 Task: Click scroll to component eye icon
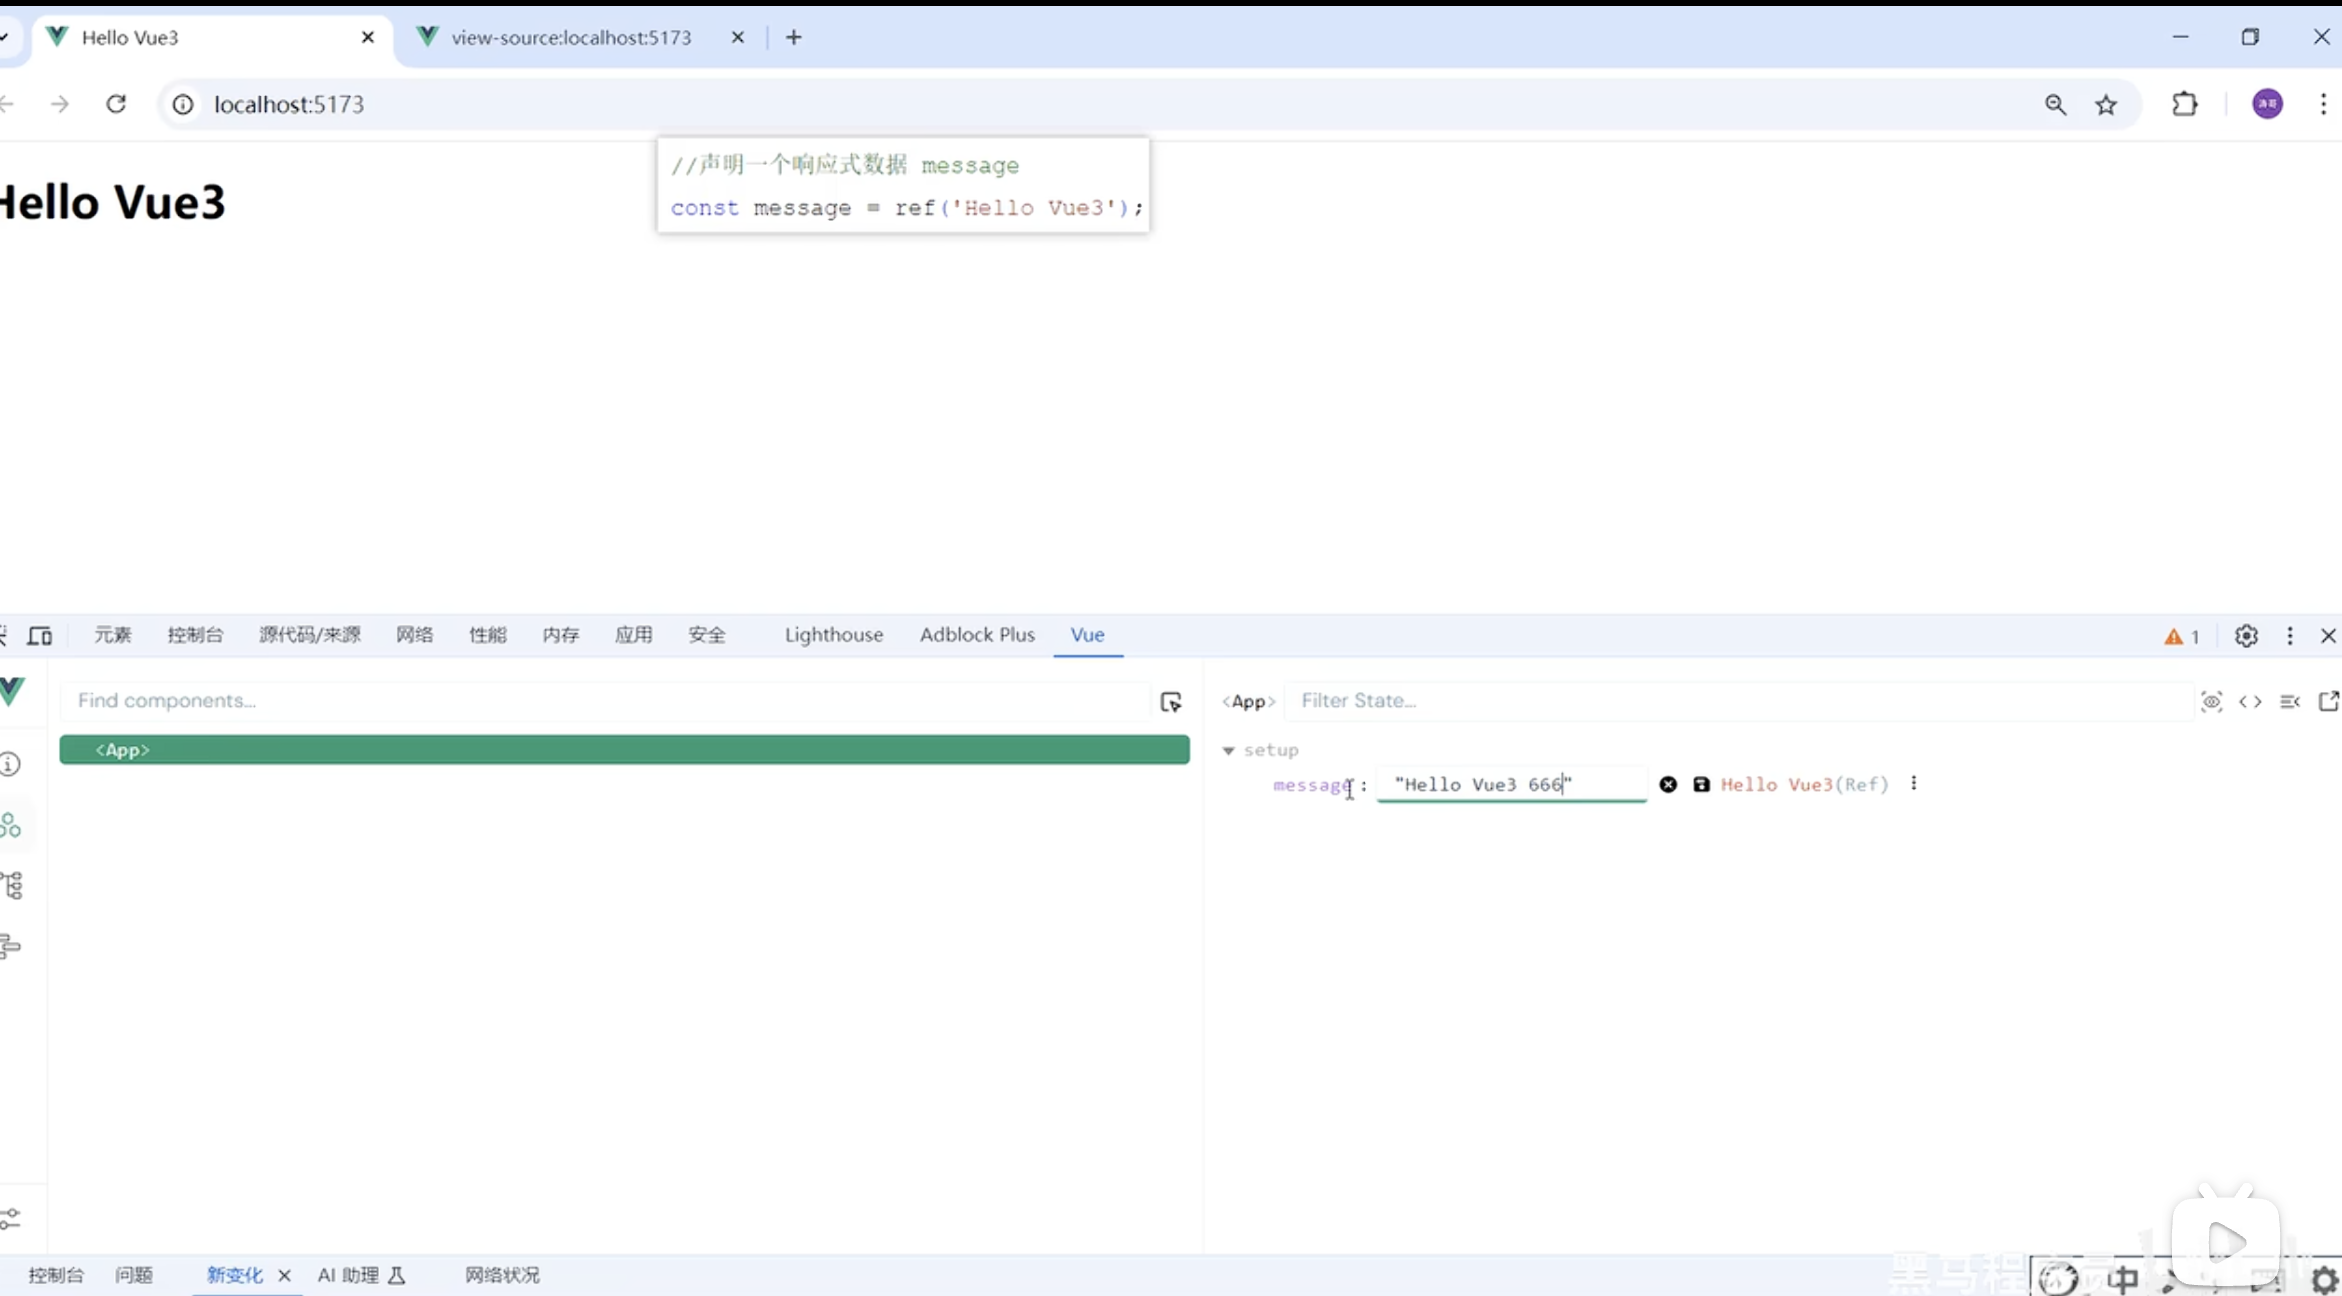click(2212, 702)
